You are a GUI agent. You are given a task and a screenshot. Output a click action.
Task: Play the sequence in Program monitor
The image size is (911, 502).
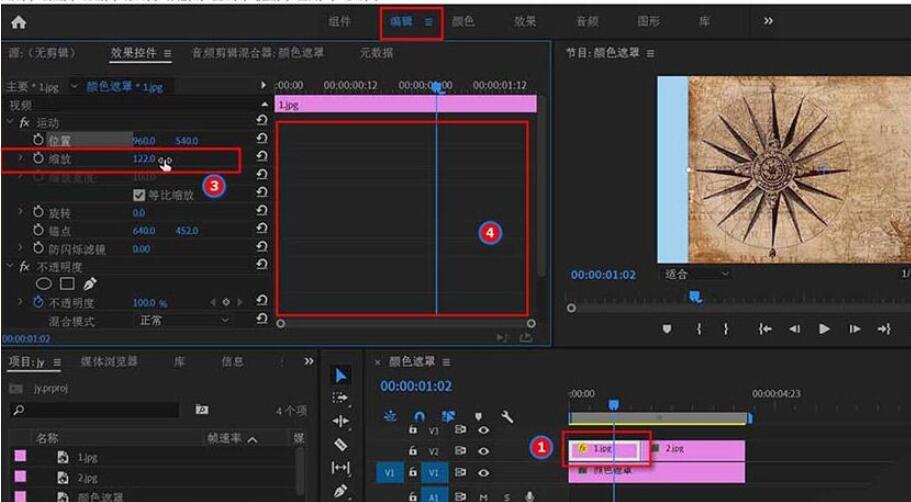[x=824, y=329]
